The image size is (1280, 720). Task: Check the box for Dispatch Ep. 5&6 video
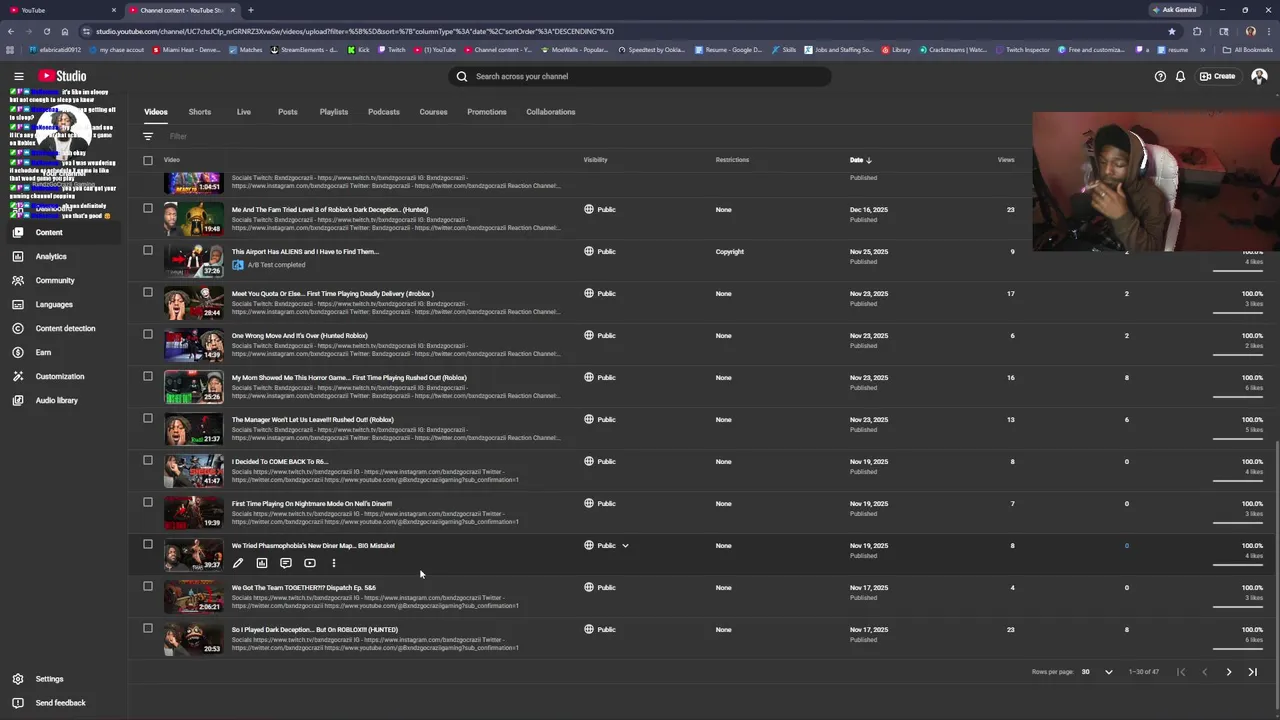point(148,586)
